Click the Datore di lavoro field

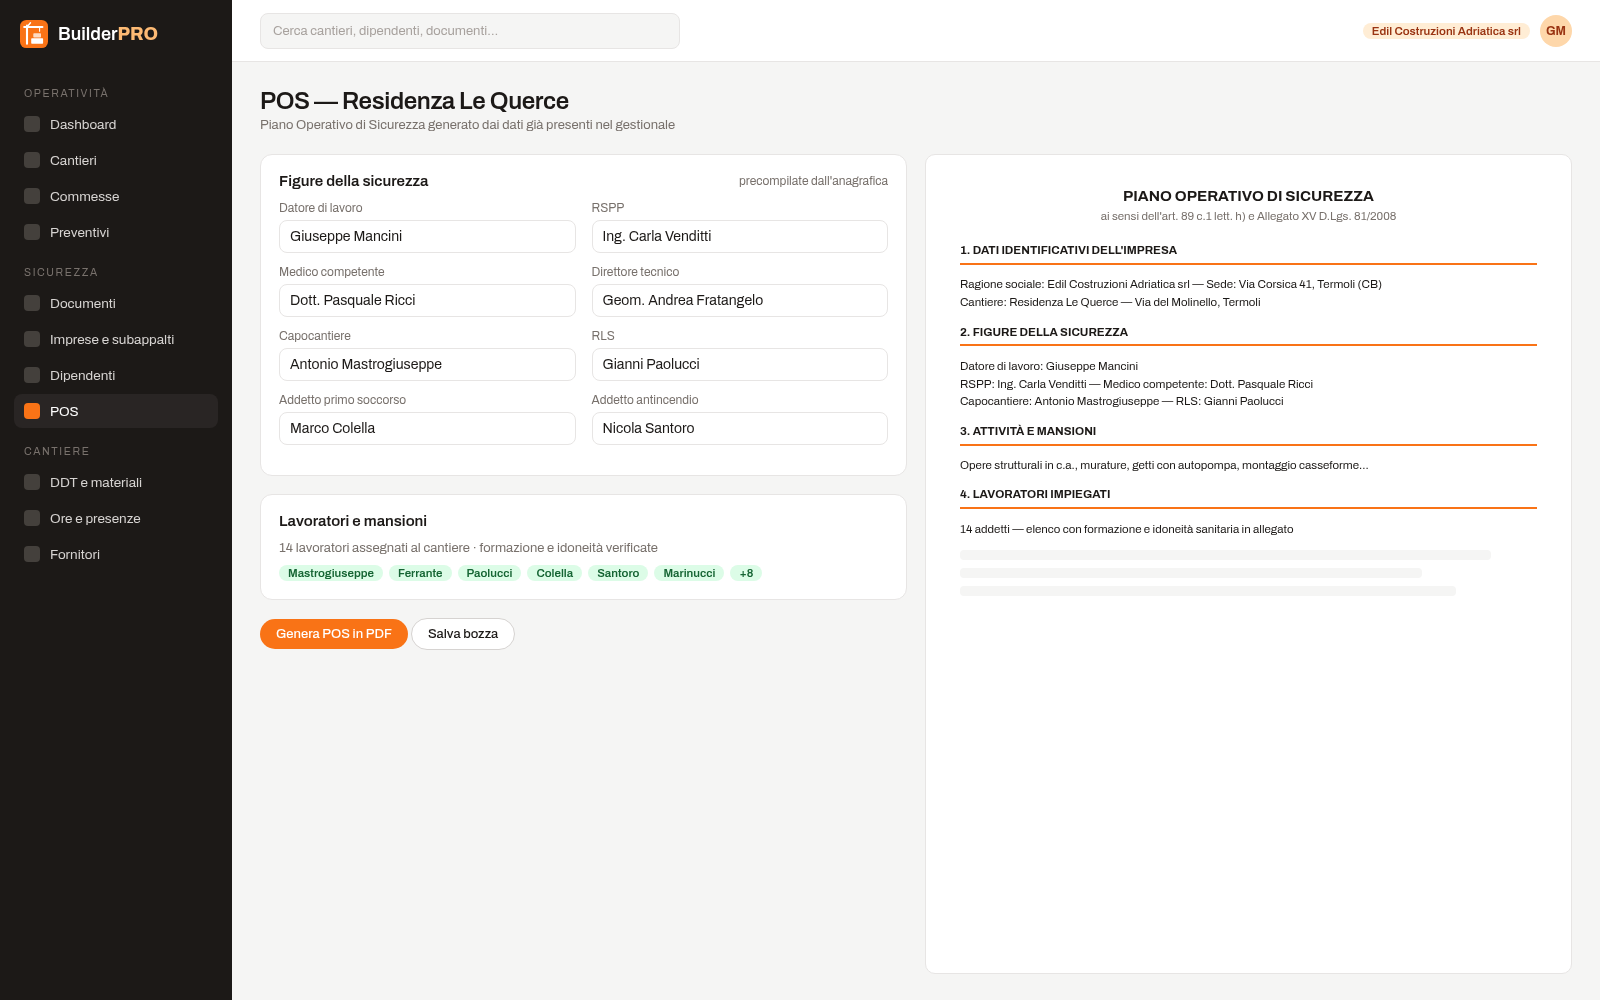(427, 236)
